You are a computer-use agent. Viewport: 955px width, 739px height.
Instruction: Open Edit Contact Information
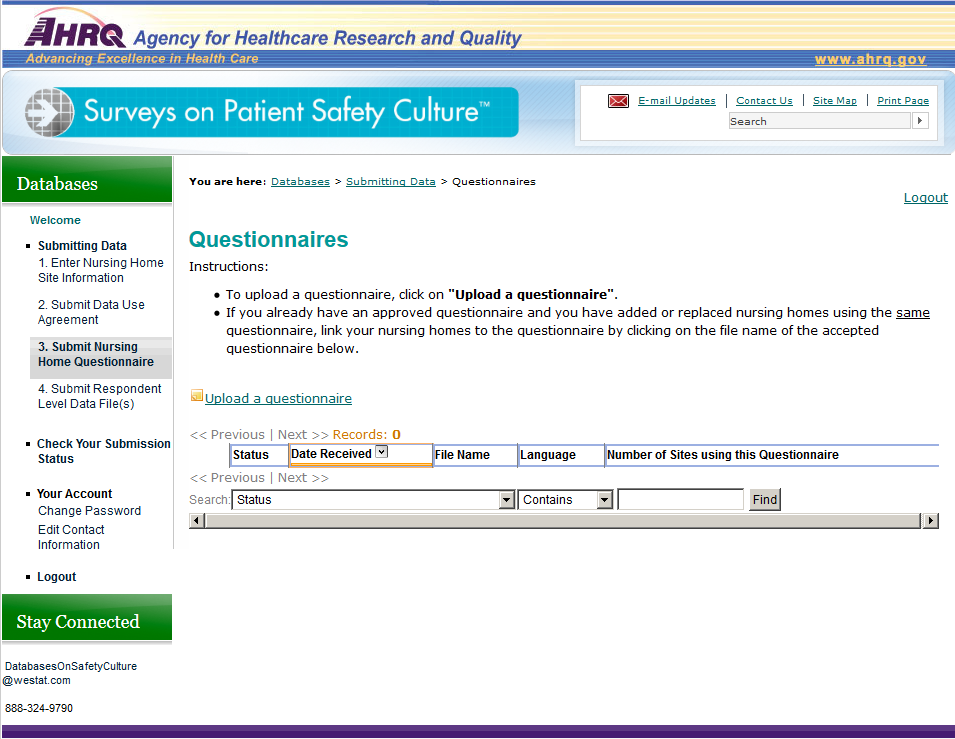point(71,537)
